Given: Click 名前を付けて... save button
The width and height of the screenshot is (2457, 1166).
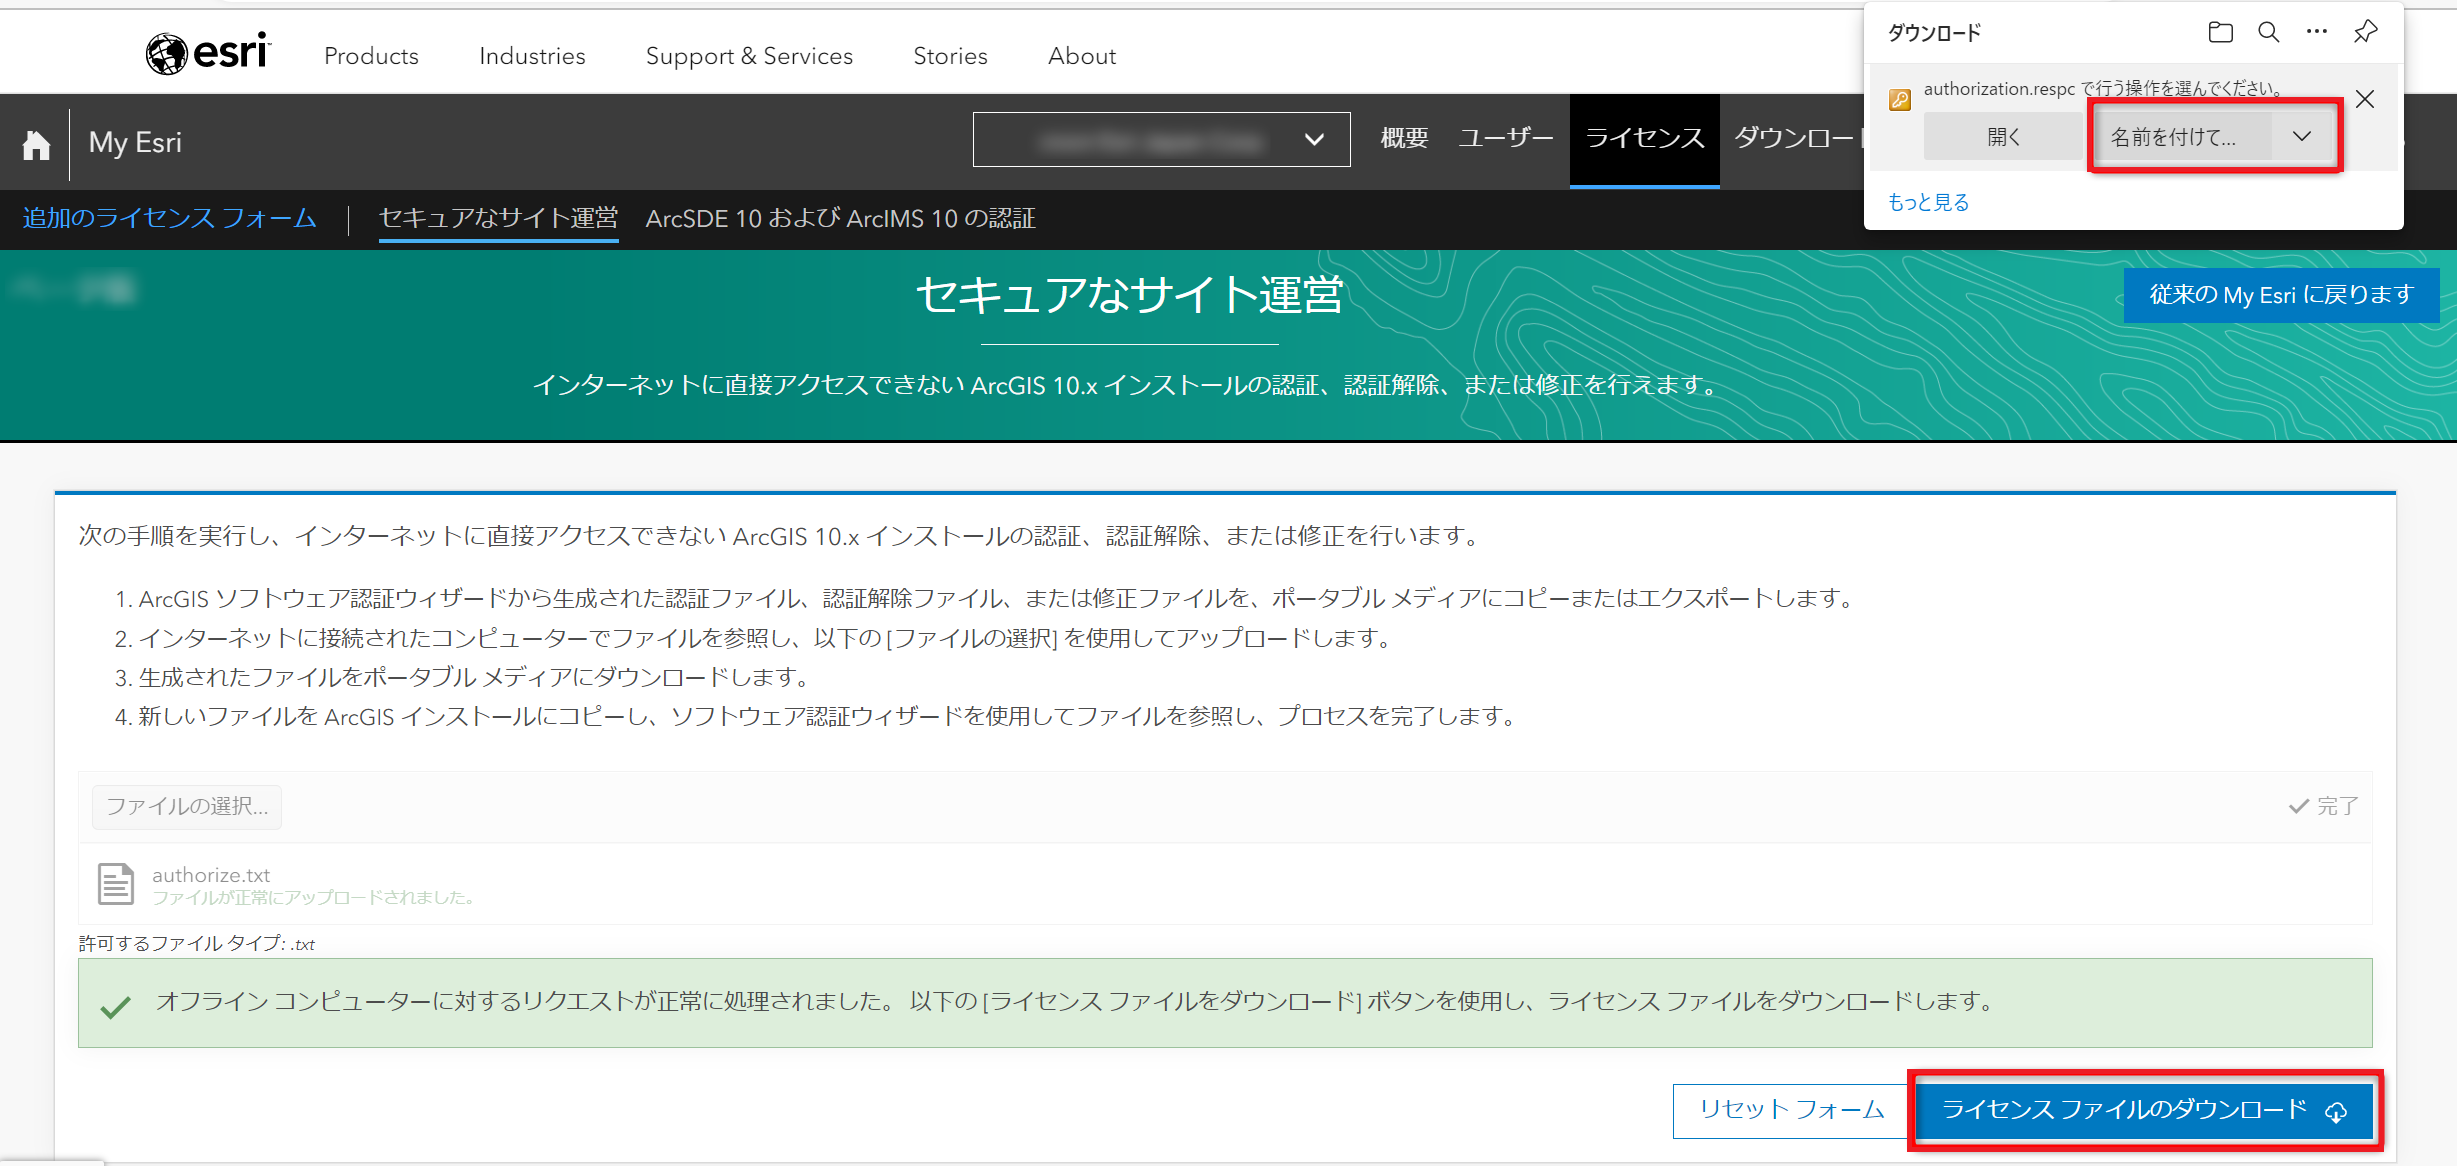Looking at the screenshot, I should 2181,137.
